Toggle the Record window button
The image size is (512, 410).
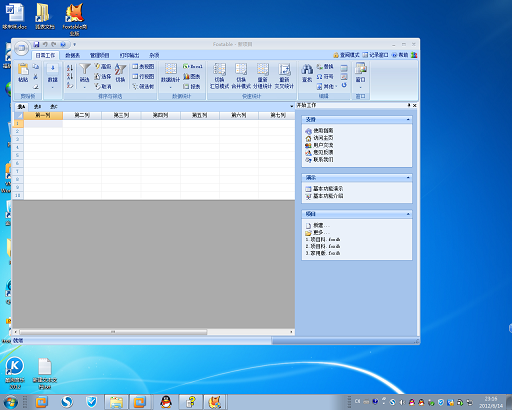(375, 55)
